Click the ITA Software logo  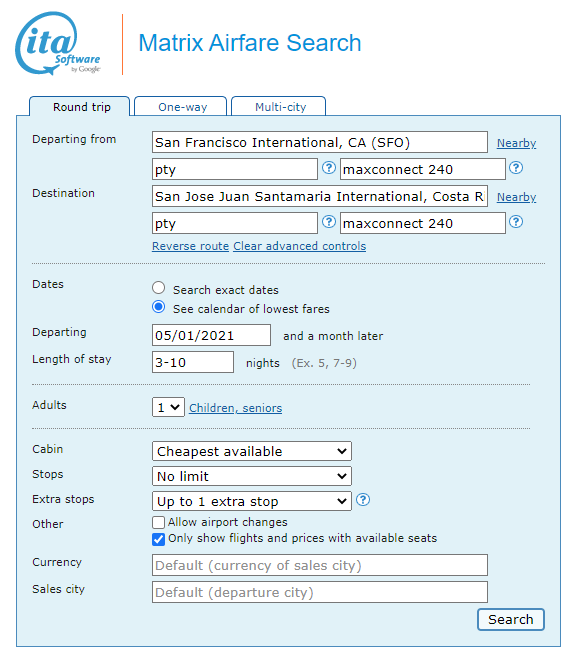(58, 43)
